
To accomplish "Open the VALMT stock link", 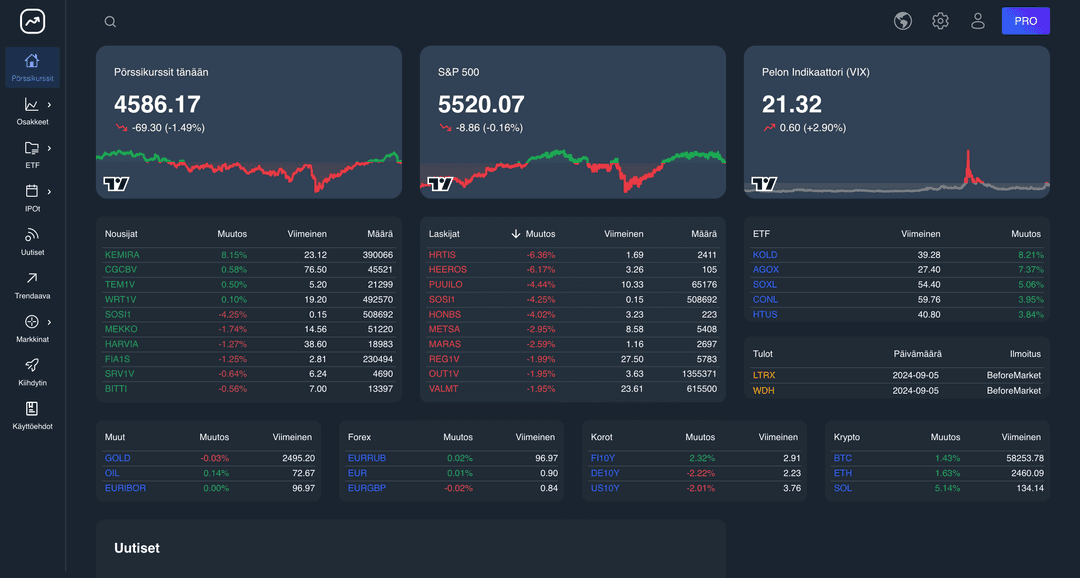I will [x=443, y=389].
